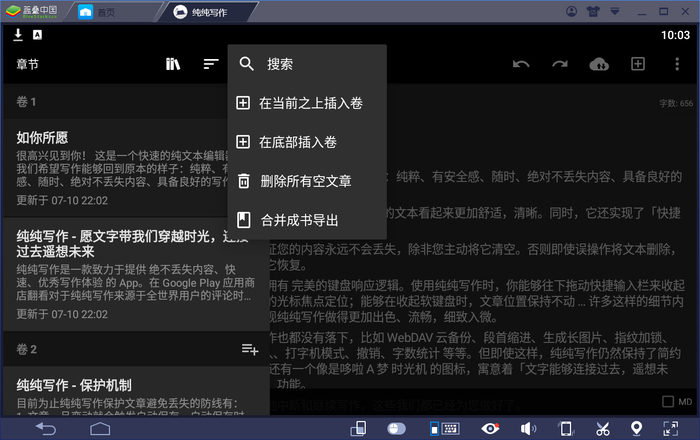
Task: Click the Android back button
Action: (46, 429)
